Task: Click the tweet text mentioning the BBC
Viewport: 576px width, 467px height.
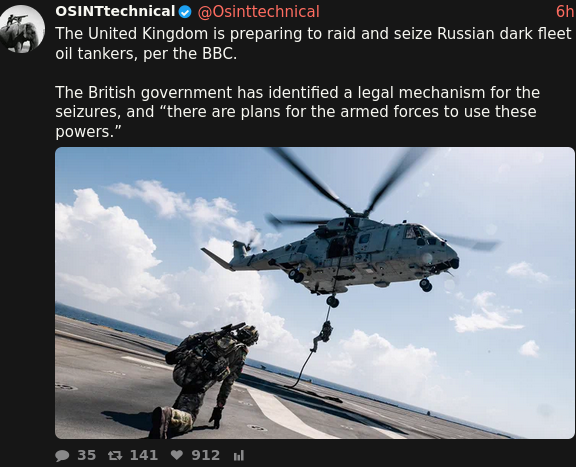Action: pyautogui.click(x=313, y=43)
